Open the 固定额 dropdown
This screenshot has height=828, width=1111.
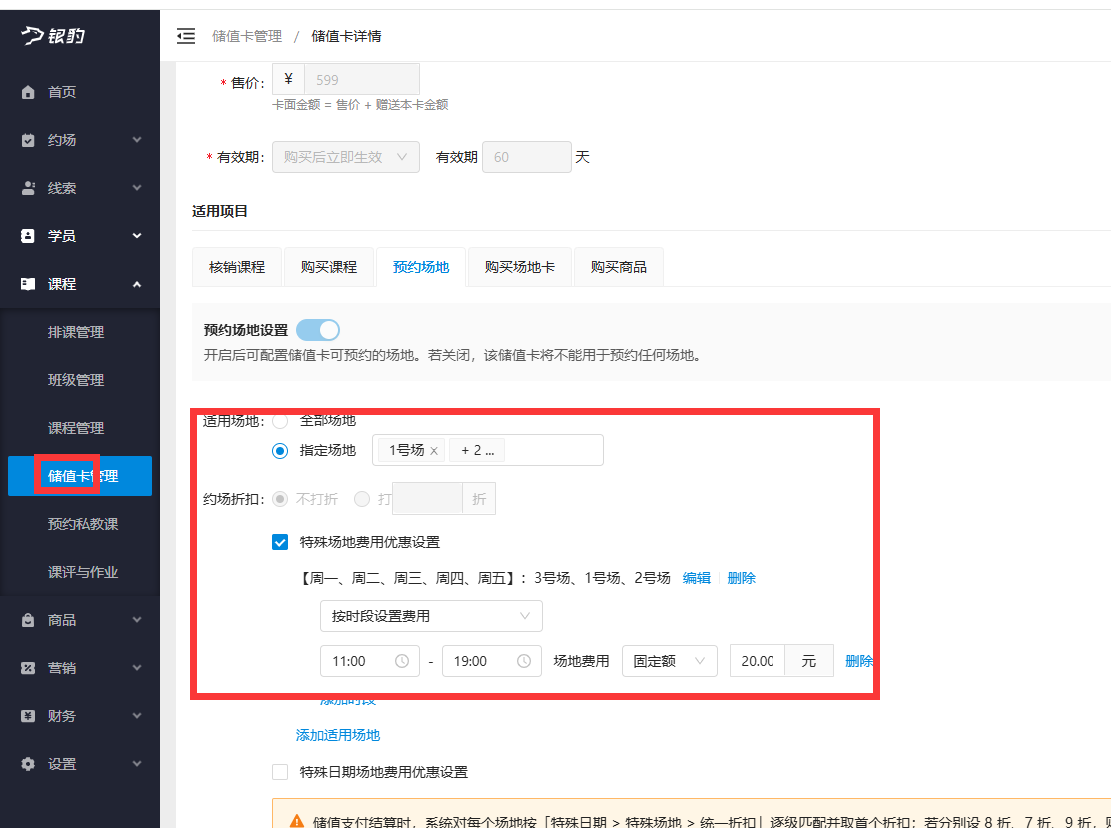click(670, 660)
